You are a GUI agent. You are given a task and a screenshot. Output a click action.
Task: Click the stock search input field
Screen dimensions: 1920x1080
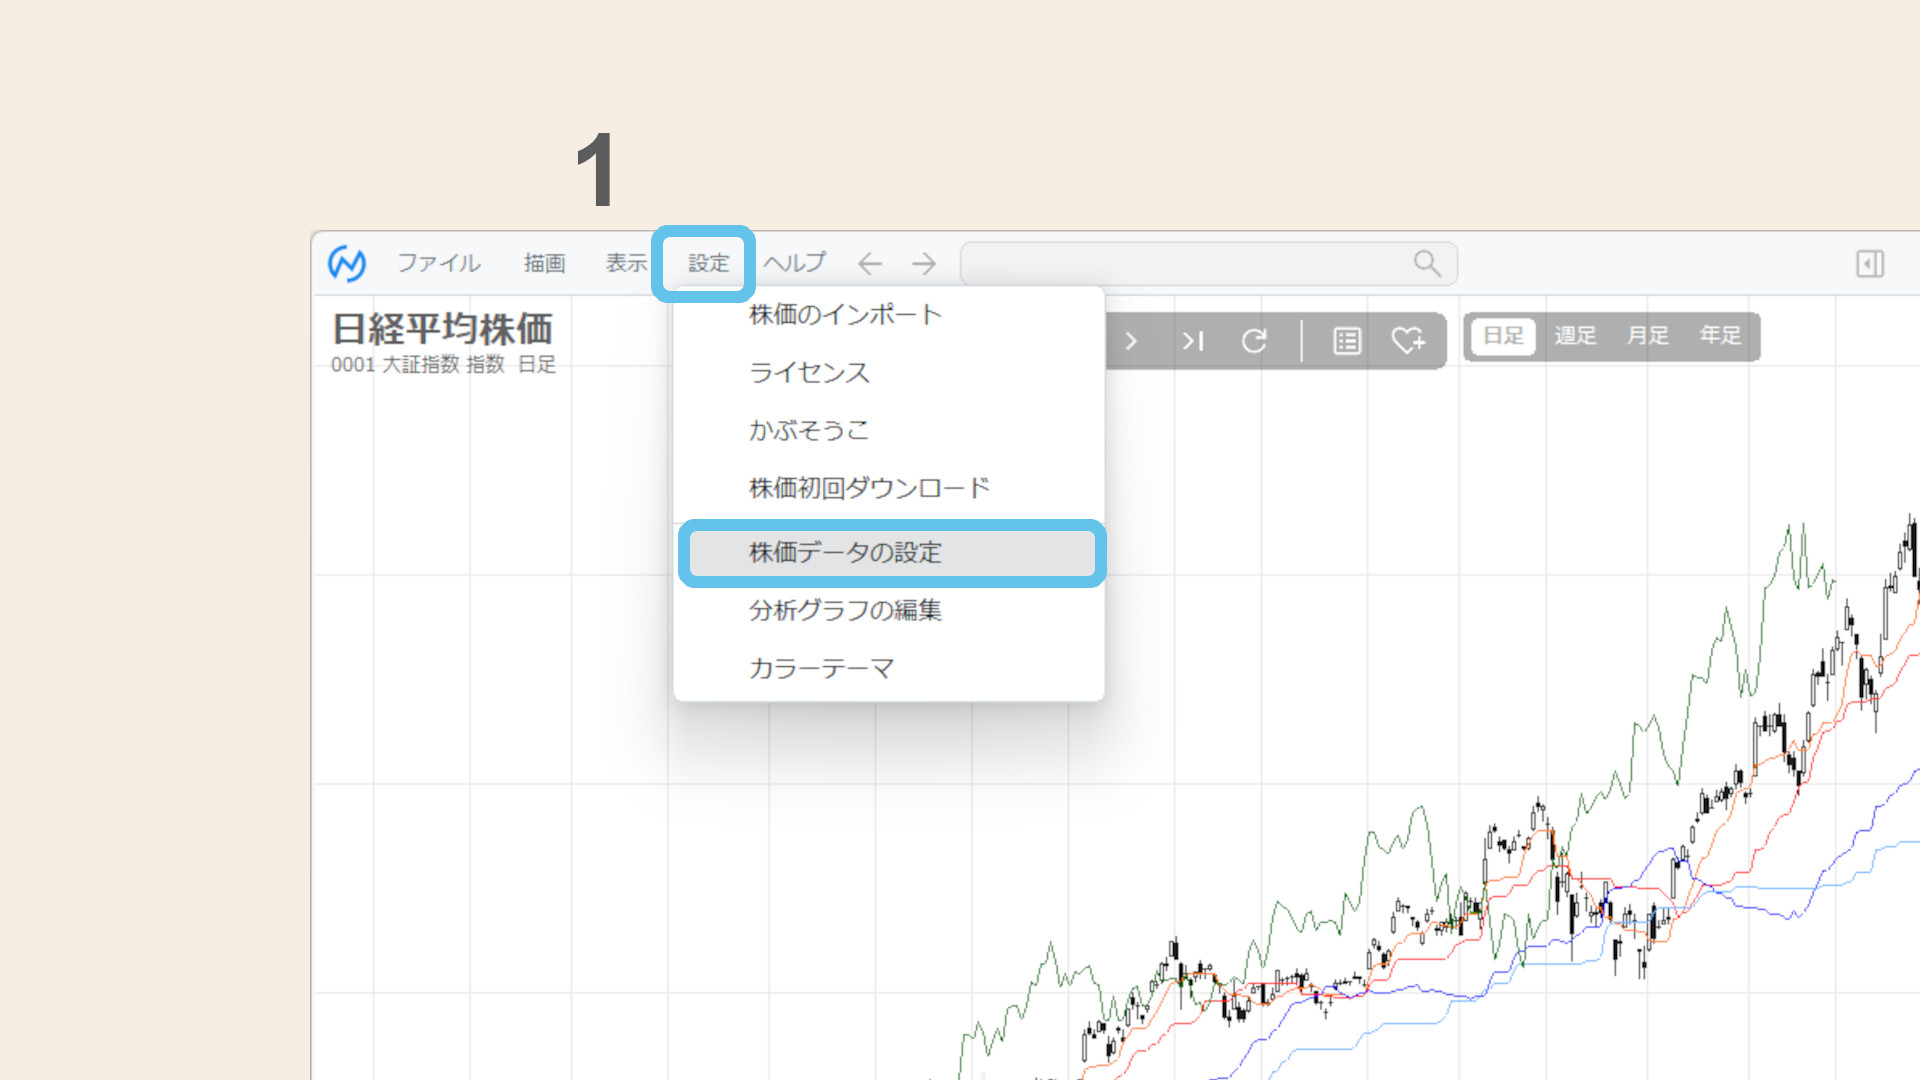click(x=1208, y=263)
